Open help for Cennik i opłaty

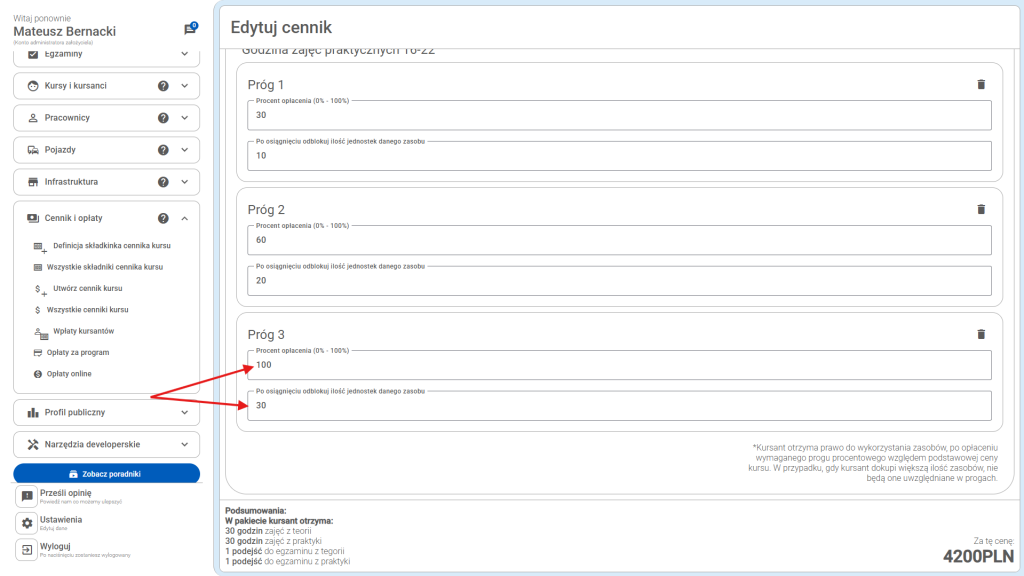point(163,218)
